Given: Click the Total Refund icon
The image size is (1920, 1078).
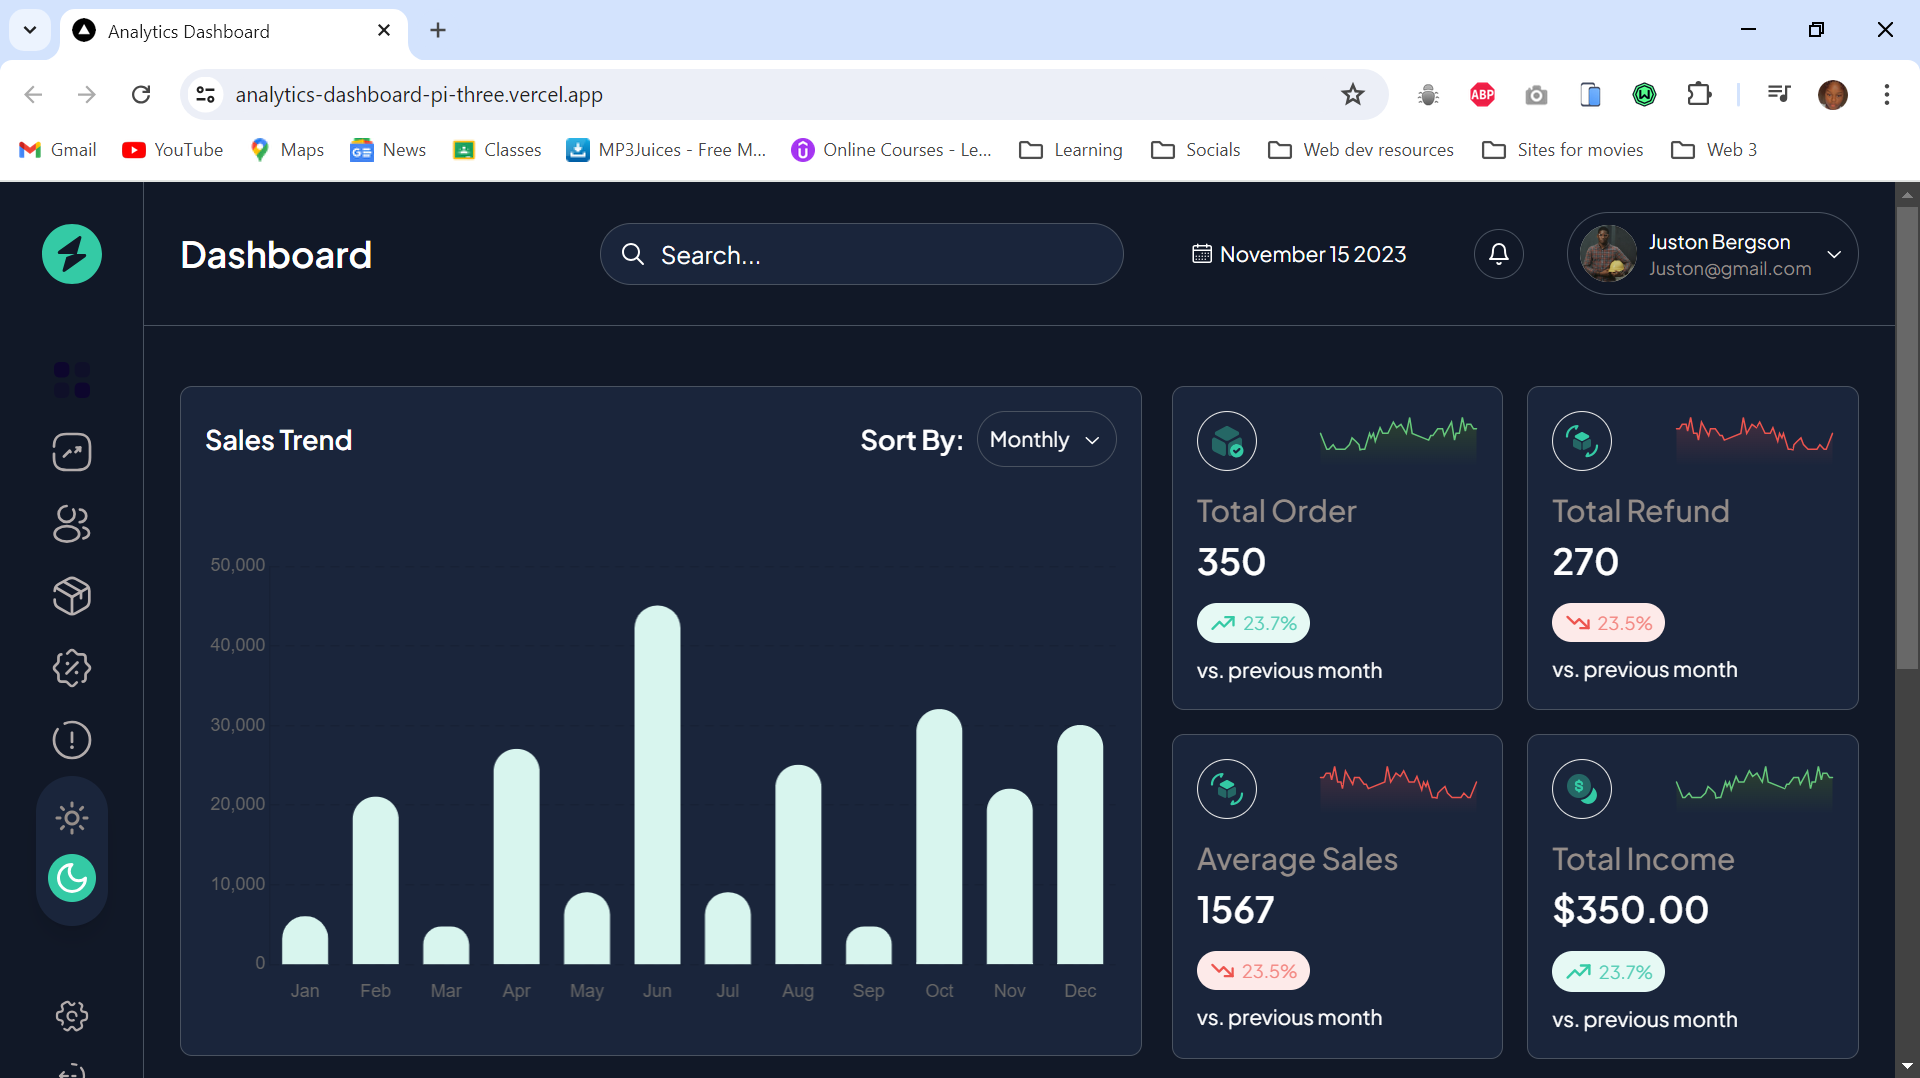Looking at the screenshot, I should [1582, 441].
